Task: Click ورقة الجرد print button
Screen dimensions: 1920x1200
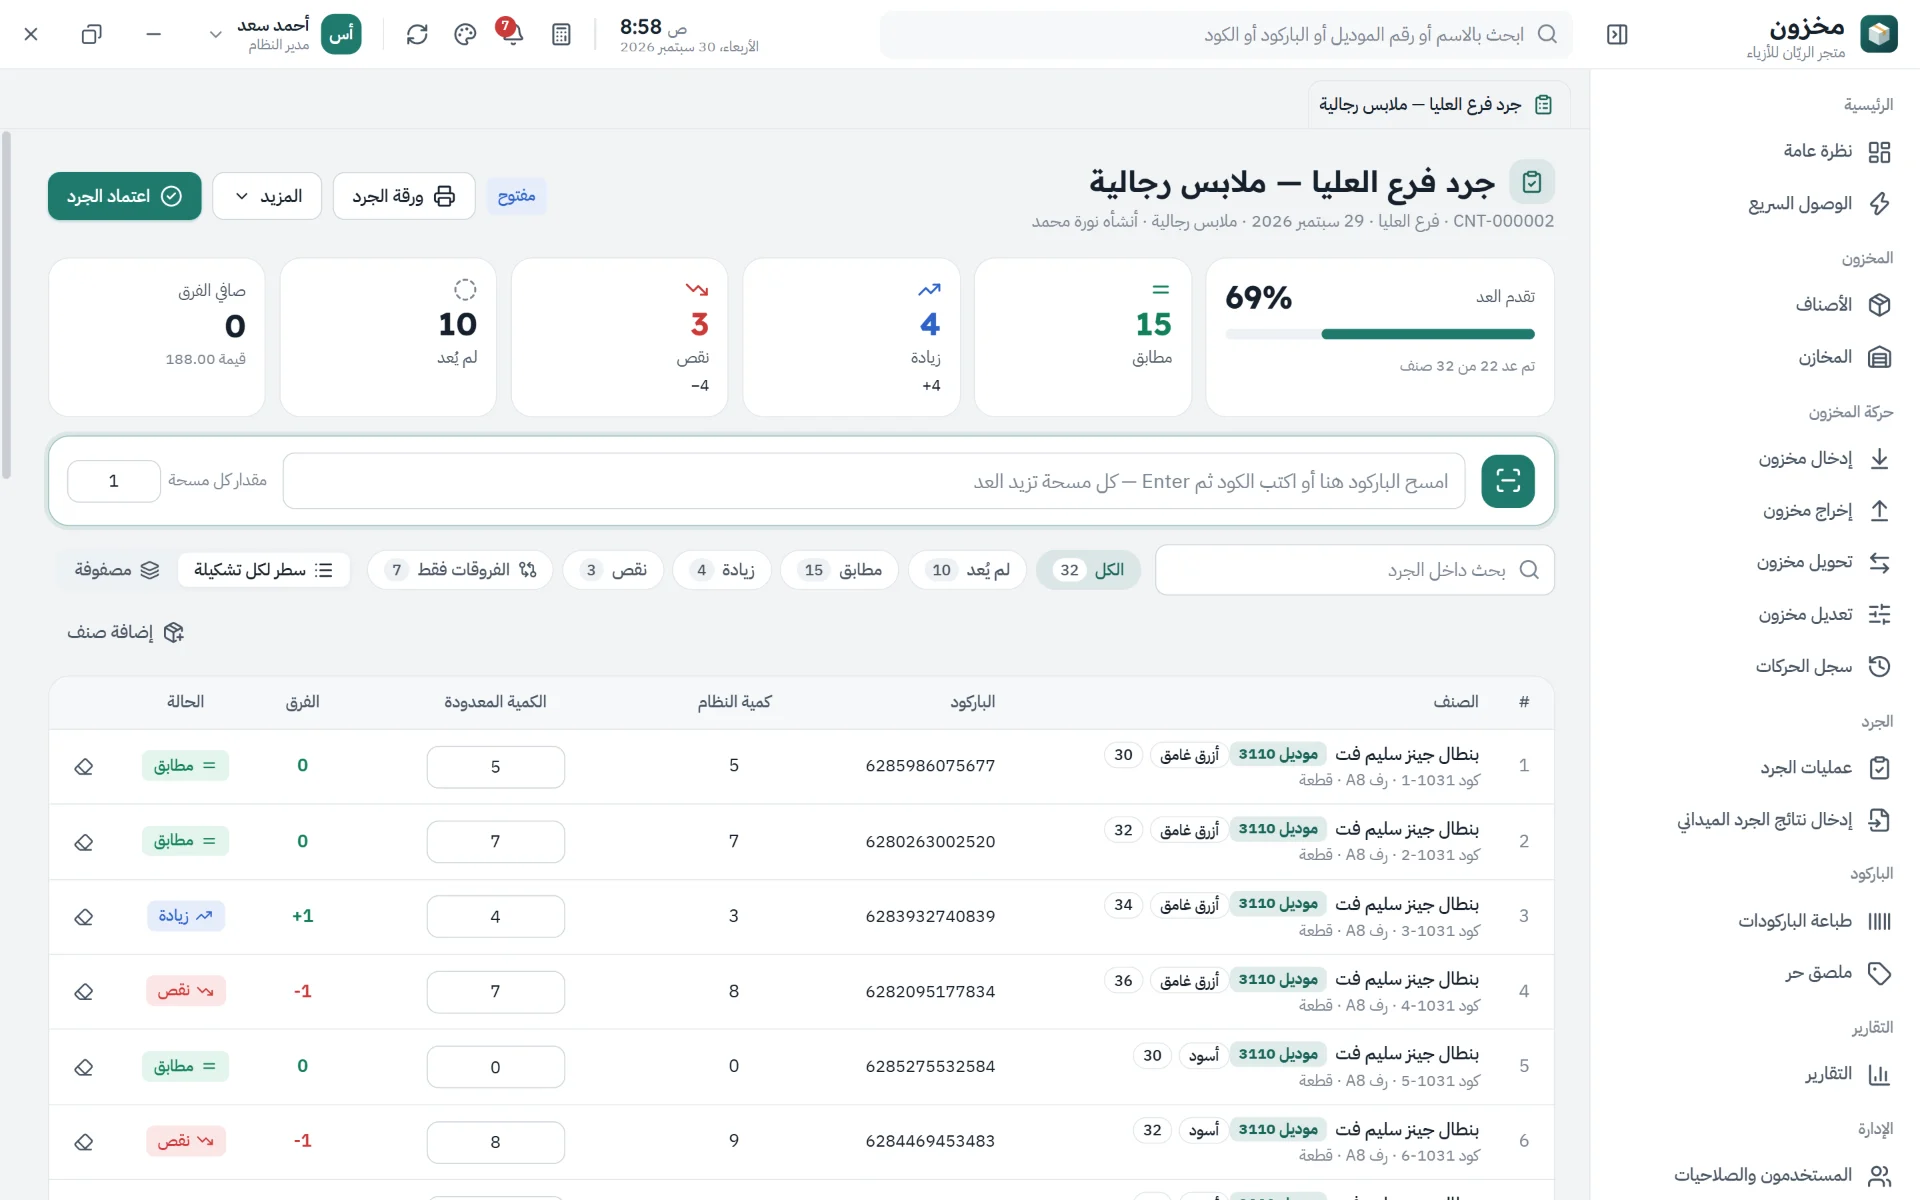Action: coord(404,196)
